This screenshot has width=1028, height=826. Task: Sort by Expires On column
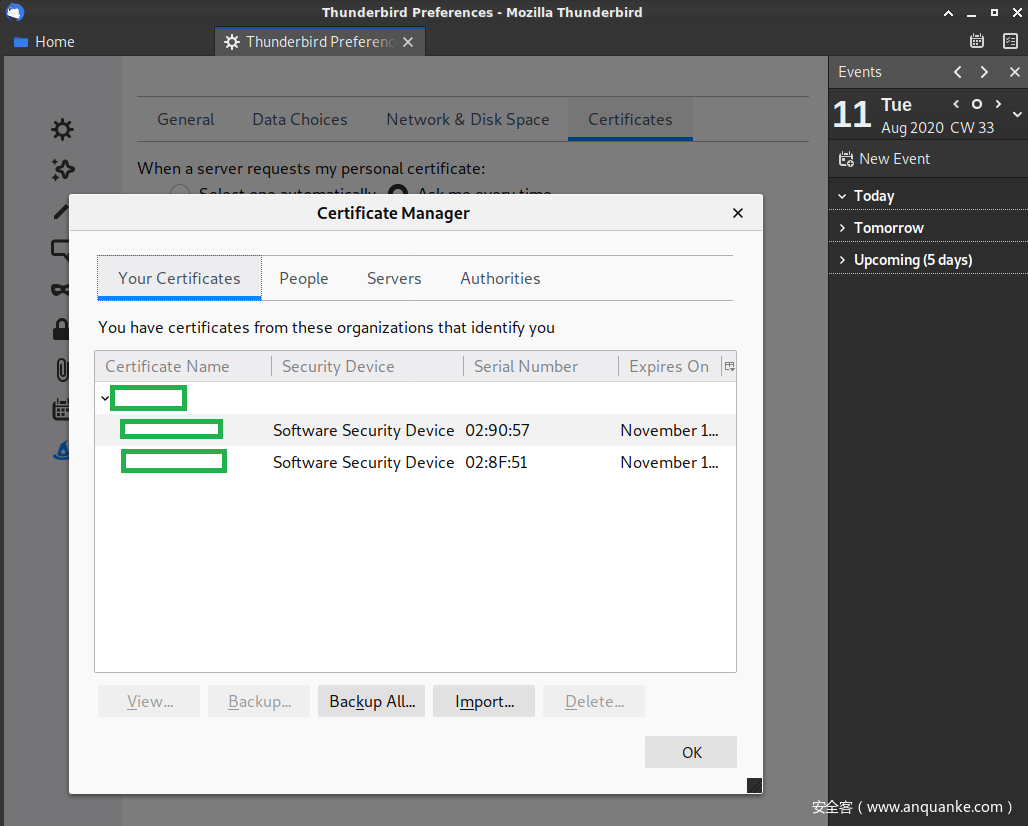(669, 366)
